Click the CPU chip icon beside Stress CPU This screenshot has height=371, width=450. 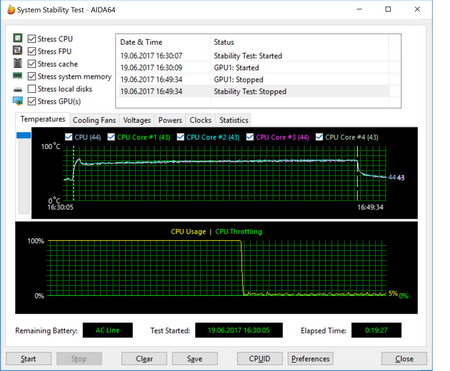pyautogui.click(x=18, y=38)
